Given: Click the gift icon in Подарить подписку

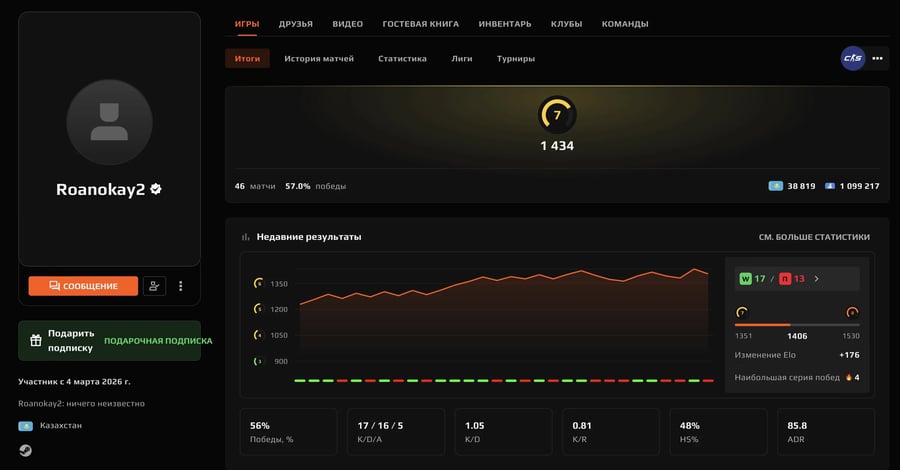Looking at the screenshot, I should (x=36, y=340).
